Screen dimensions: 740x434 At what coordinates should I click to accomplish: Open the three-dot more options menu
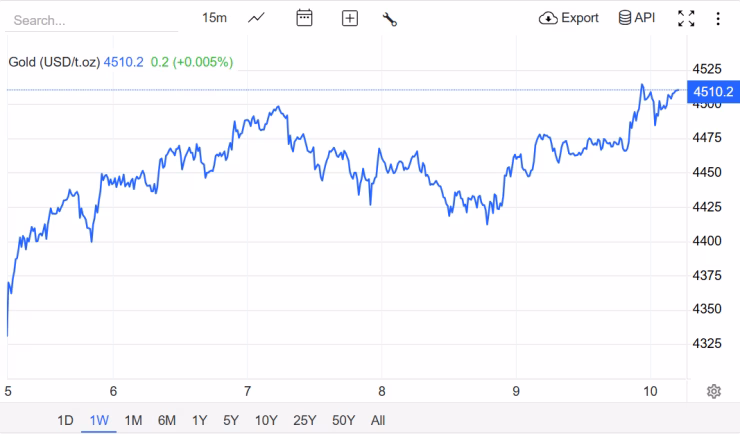pyautogui.click(x=718, y=18)
